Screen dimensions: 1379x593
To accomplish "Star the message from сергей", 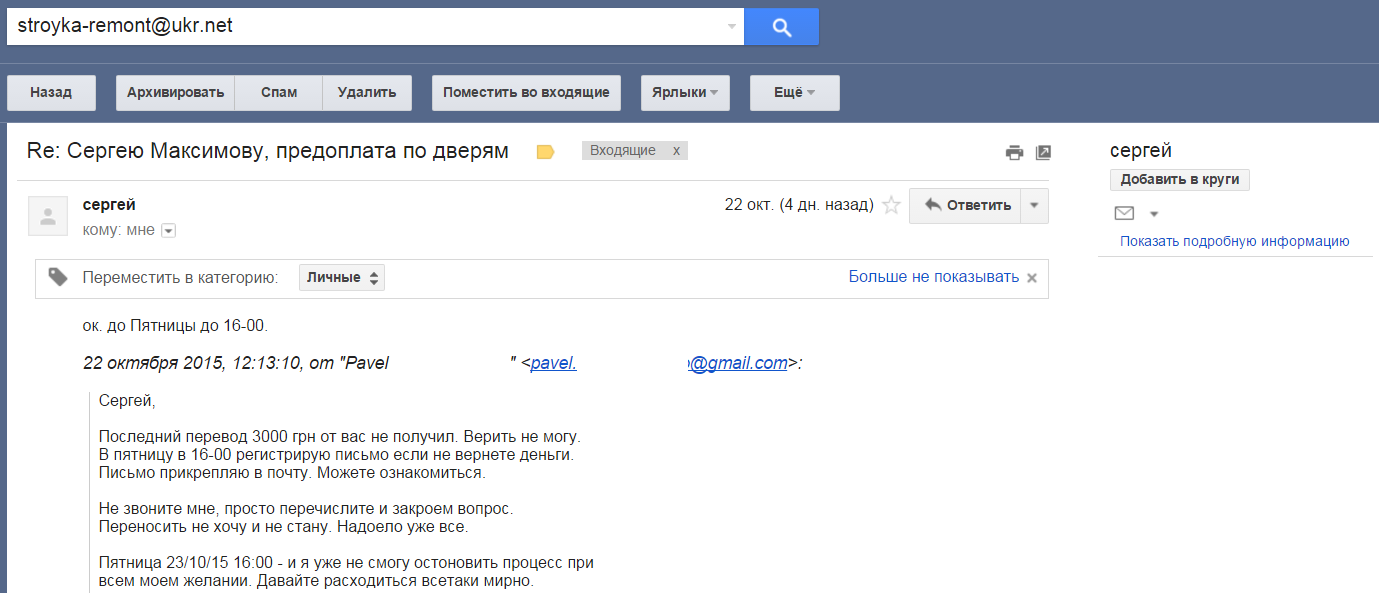I will [x=891, y=205].
